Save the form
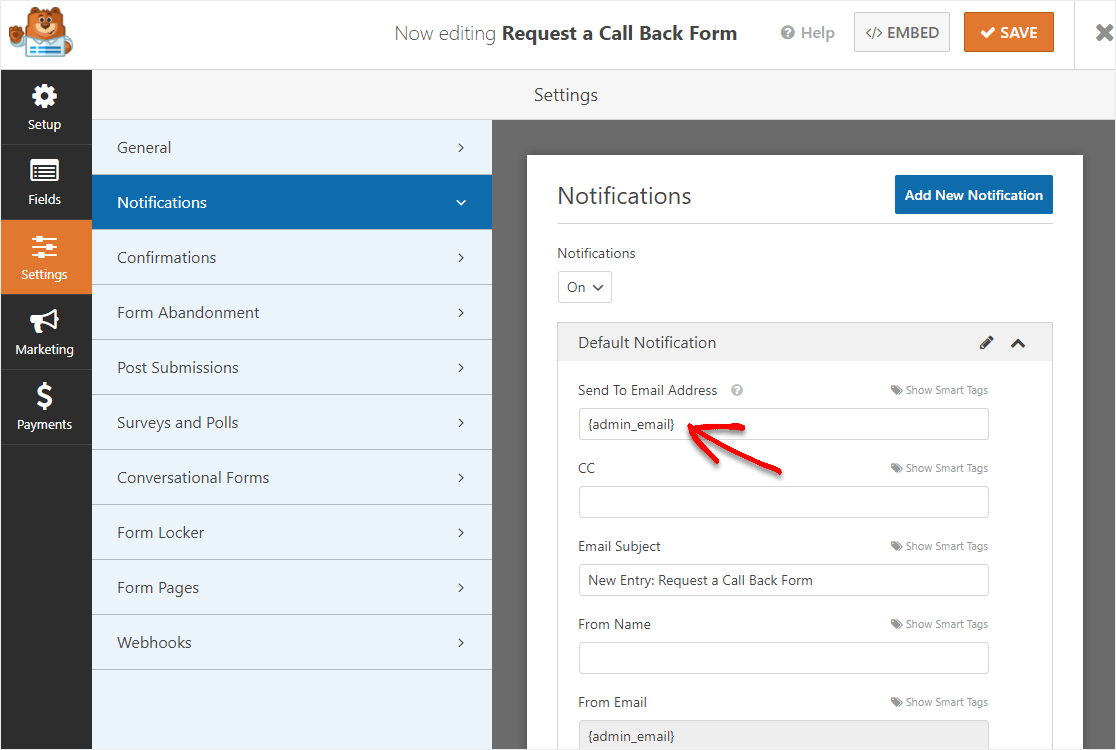Screen dimensions: 1116x750 point(1008,32)
